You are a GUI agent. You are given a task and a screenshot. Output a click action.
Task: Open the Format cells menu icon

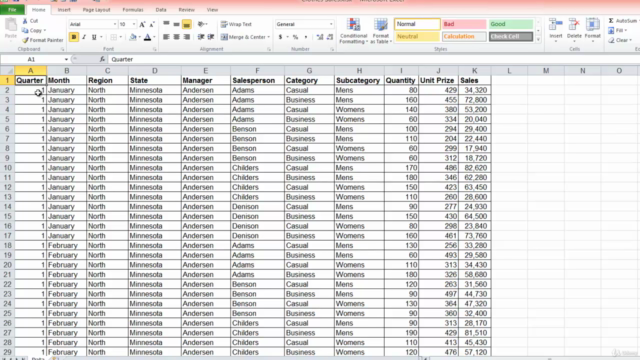point(592,25)
